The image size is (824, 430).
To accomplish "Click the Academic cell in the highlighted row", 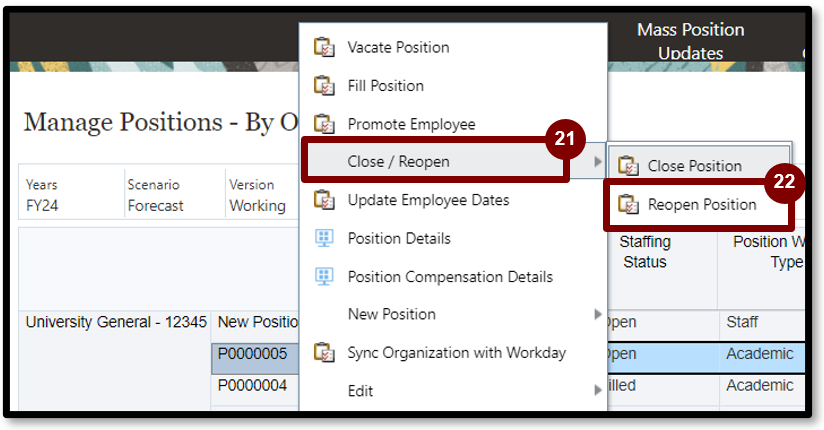I will click(760, 354).
